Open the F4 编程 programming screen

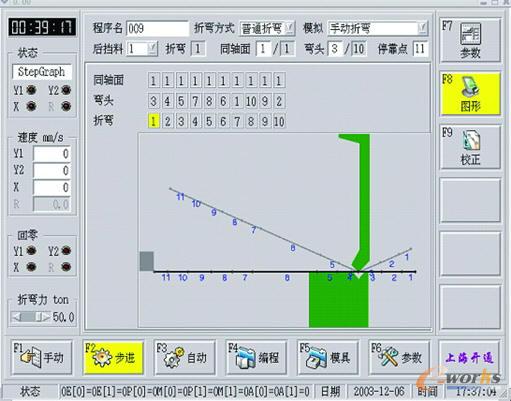click(x=256, y=358)
